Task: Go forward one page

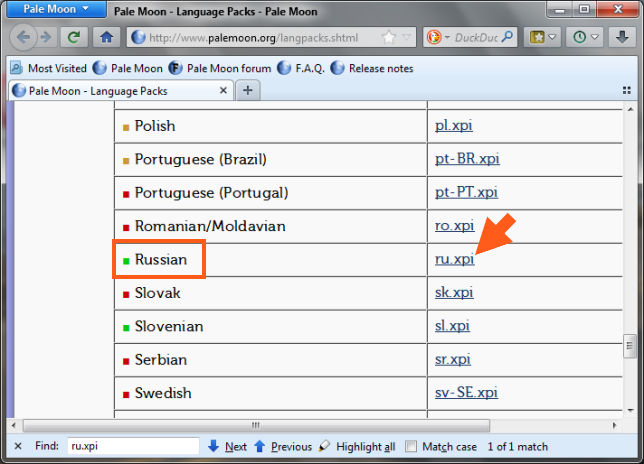Action: [46, 38]
